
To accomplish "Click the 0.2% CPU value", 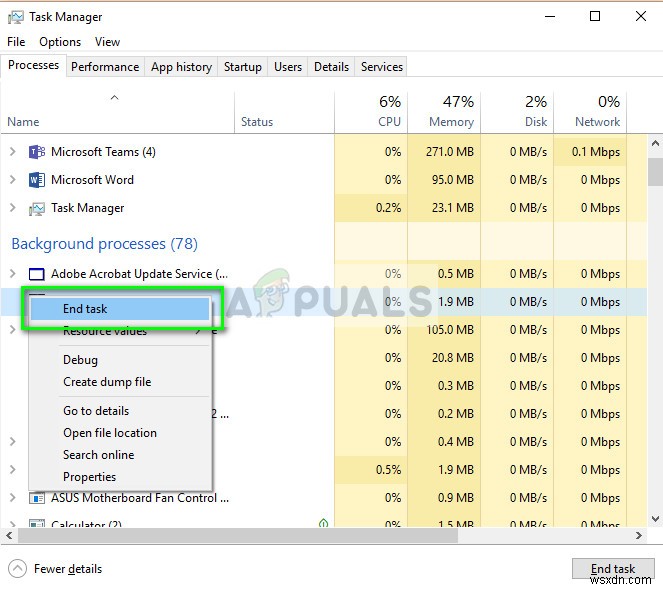I will [x=389, y=208].
